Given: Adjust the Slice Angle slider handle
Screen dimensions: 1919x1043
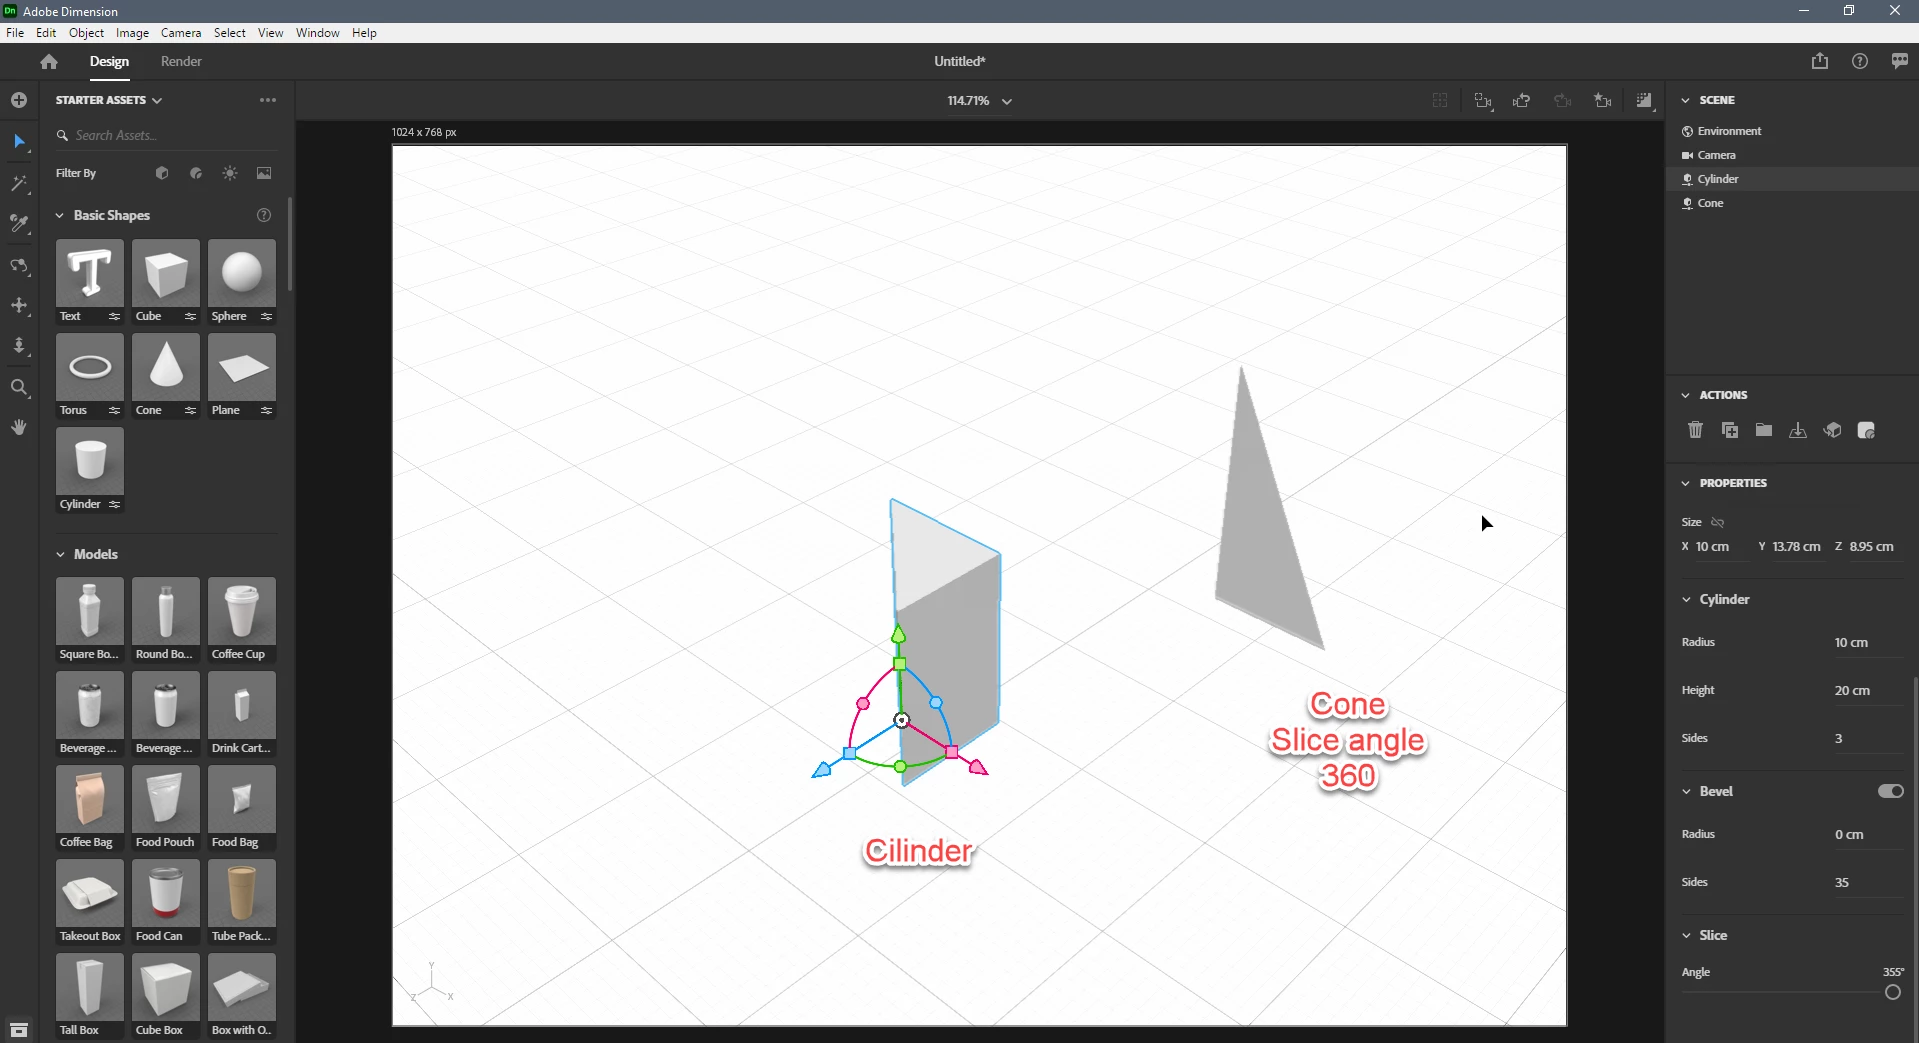Looking at the screenshot, I should coord(1893,992).
